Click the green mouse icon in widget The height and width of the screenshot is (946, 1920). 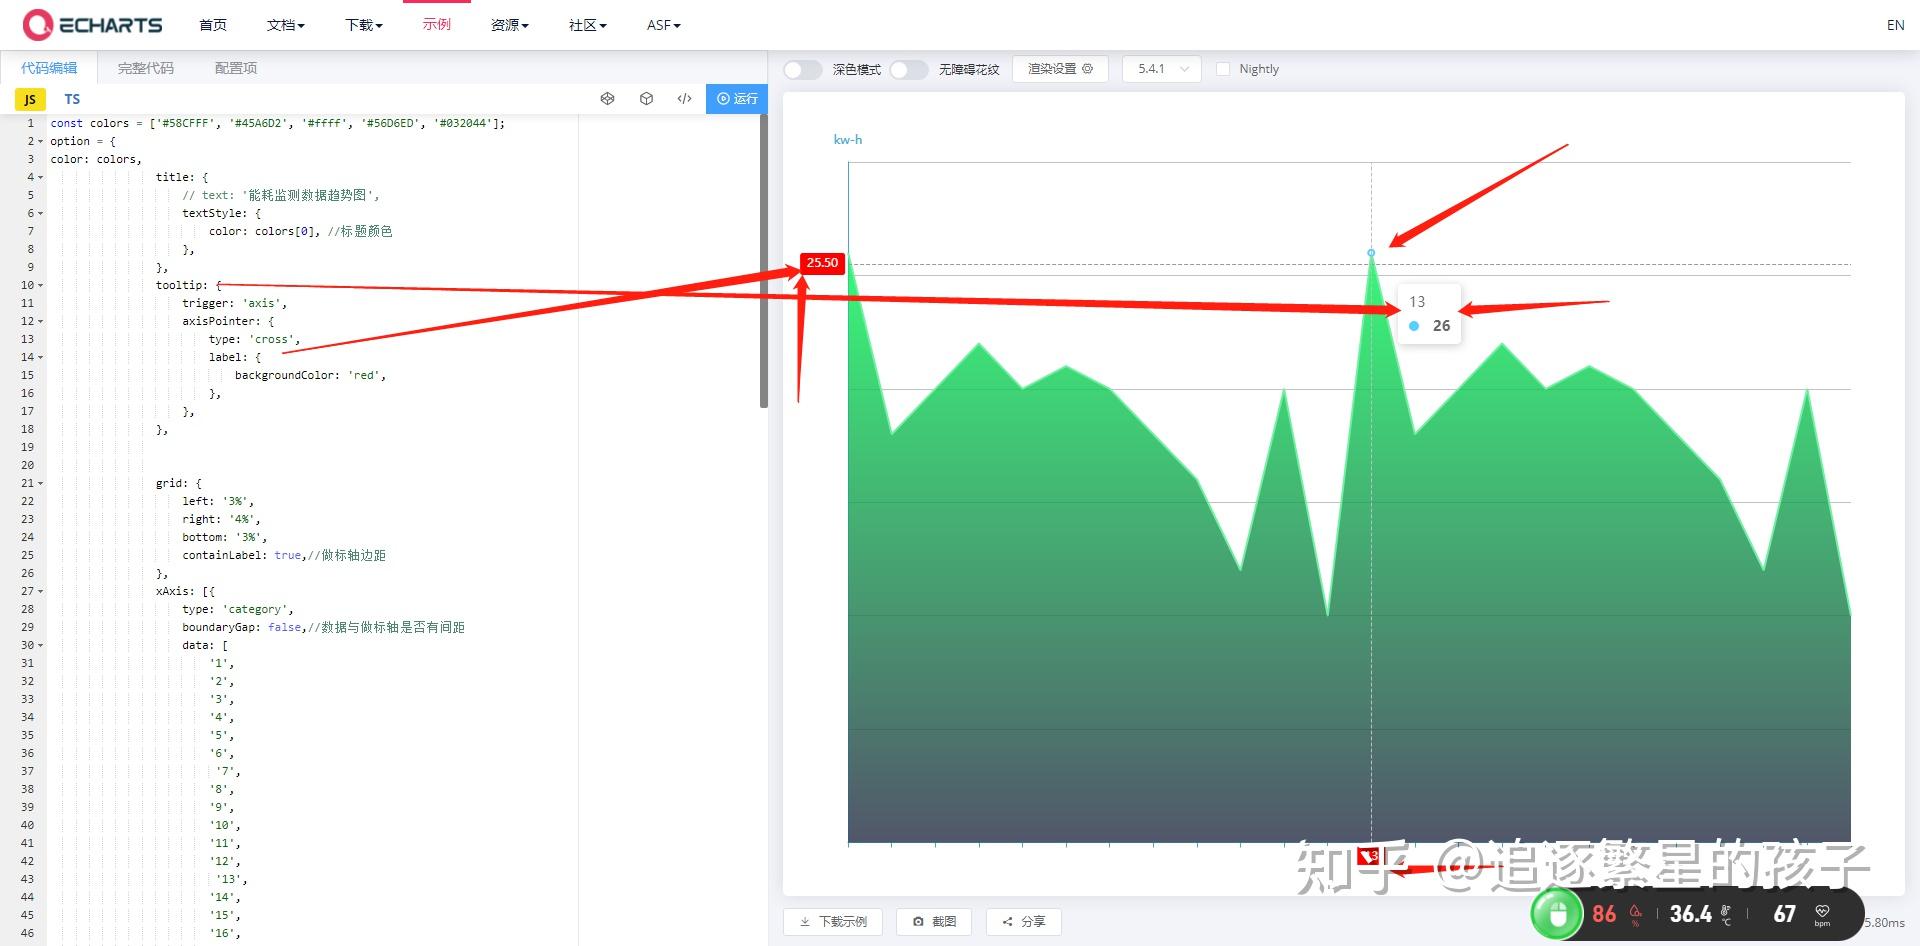pyautogui.click(x=1557, y=914)
